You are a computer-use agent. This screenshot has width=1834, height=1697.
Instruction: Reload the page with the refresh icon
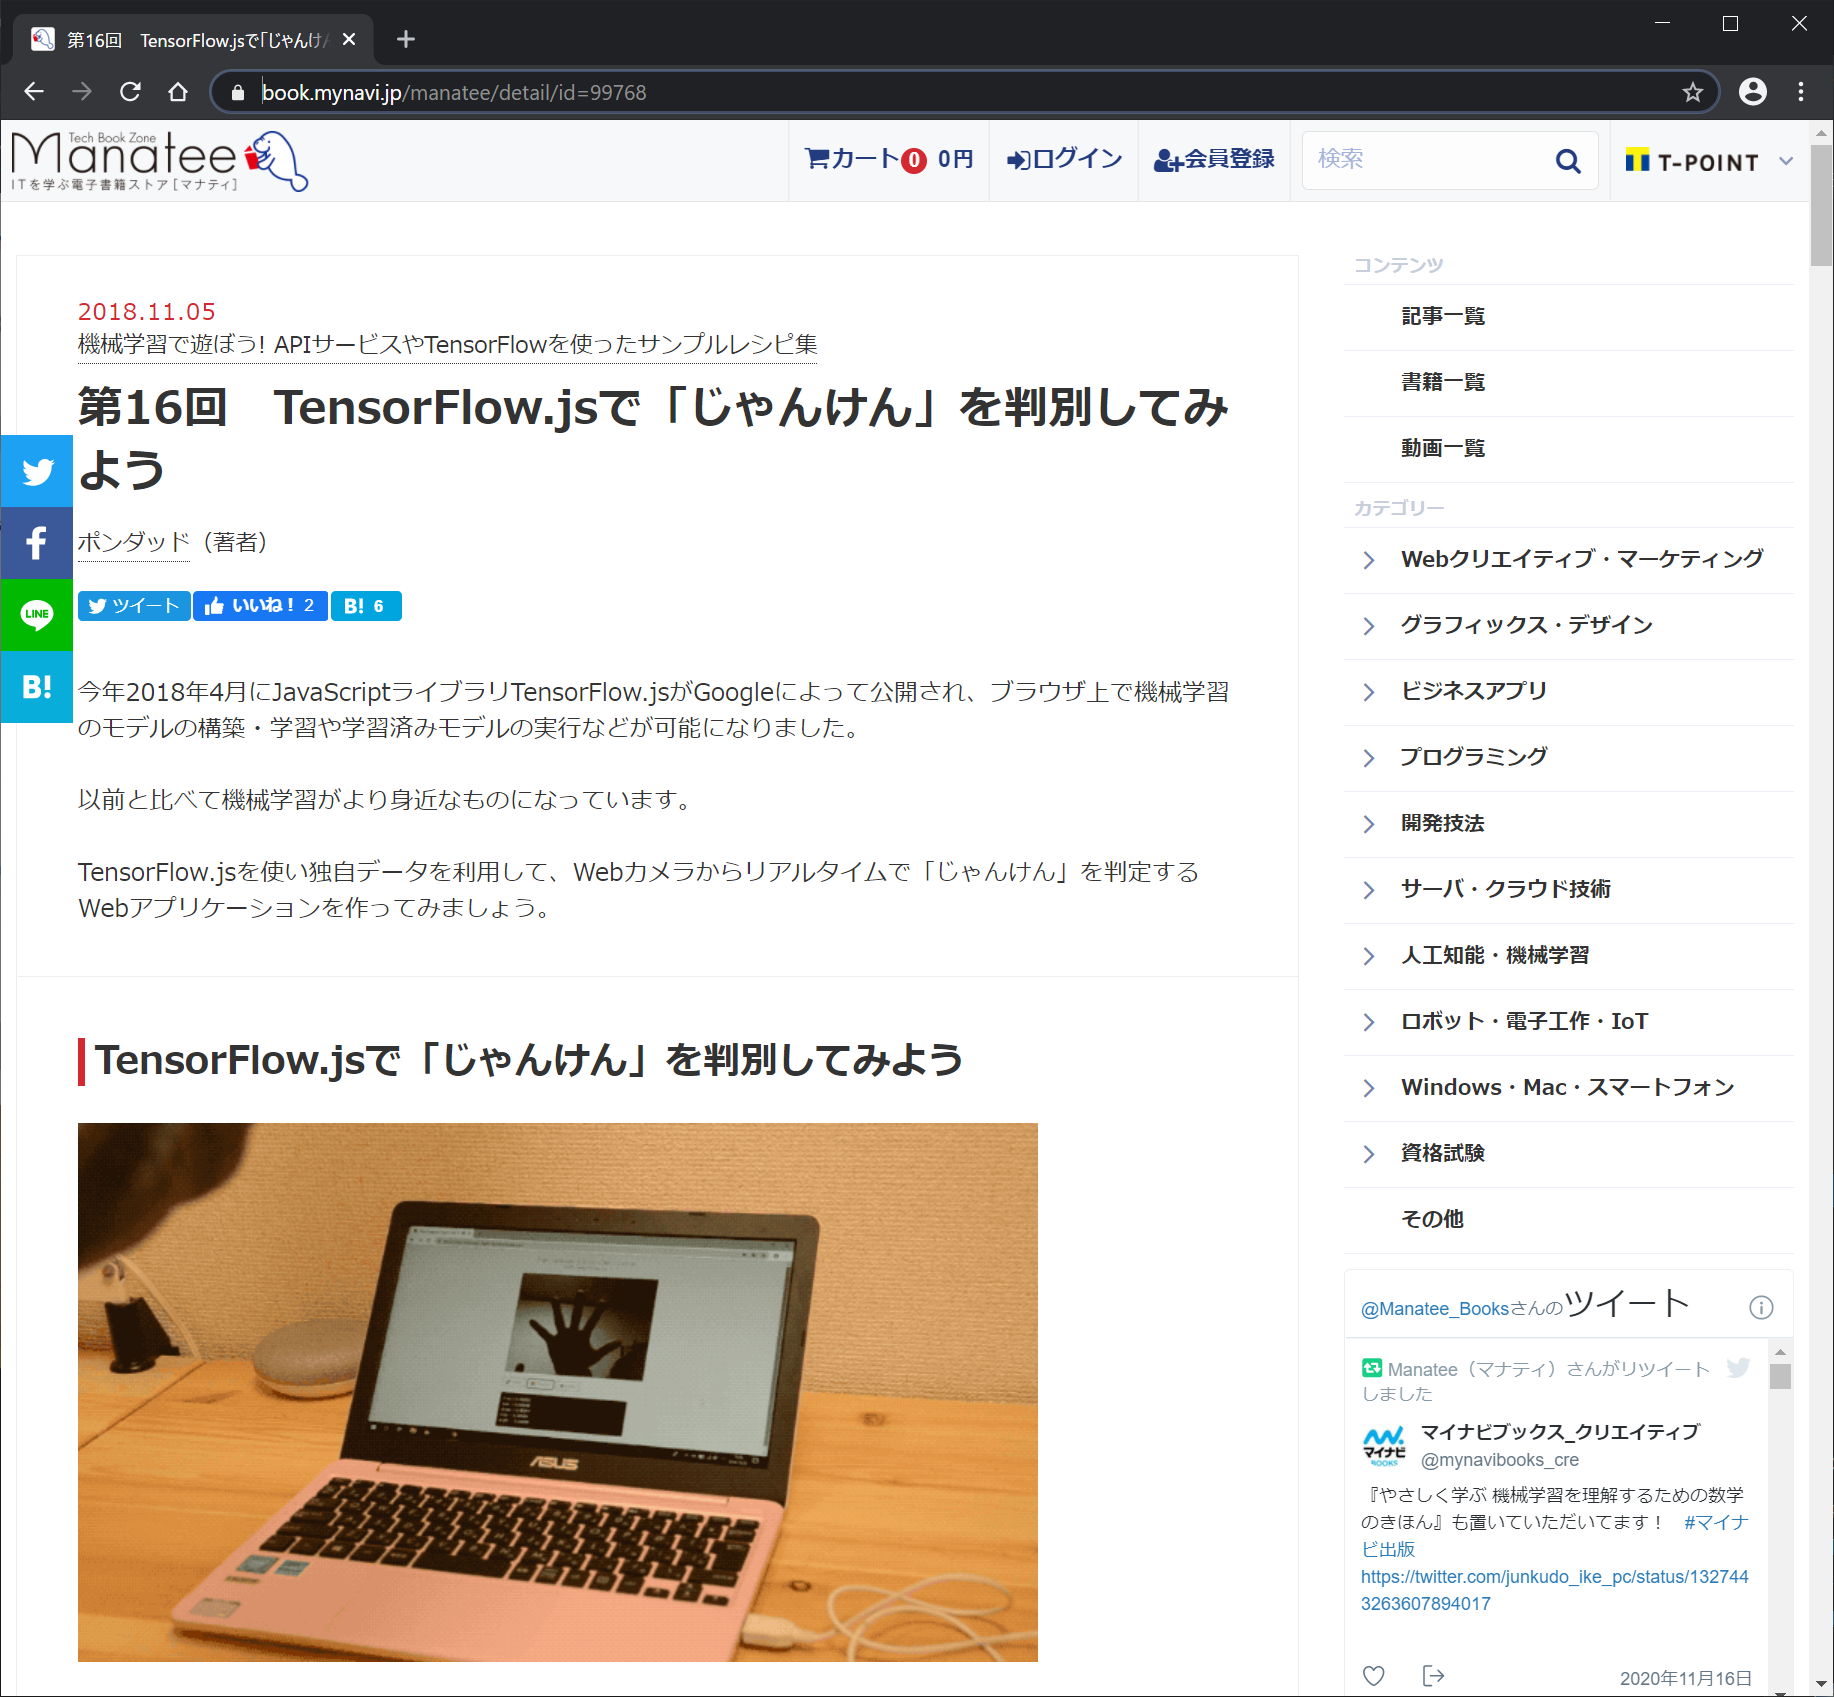[x=130, y=92]
